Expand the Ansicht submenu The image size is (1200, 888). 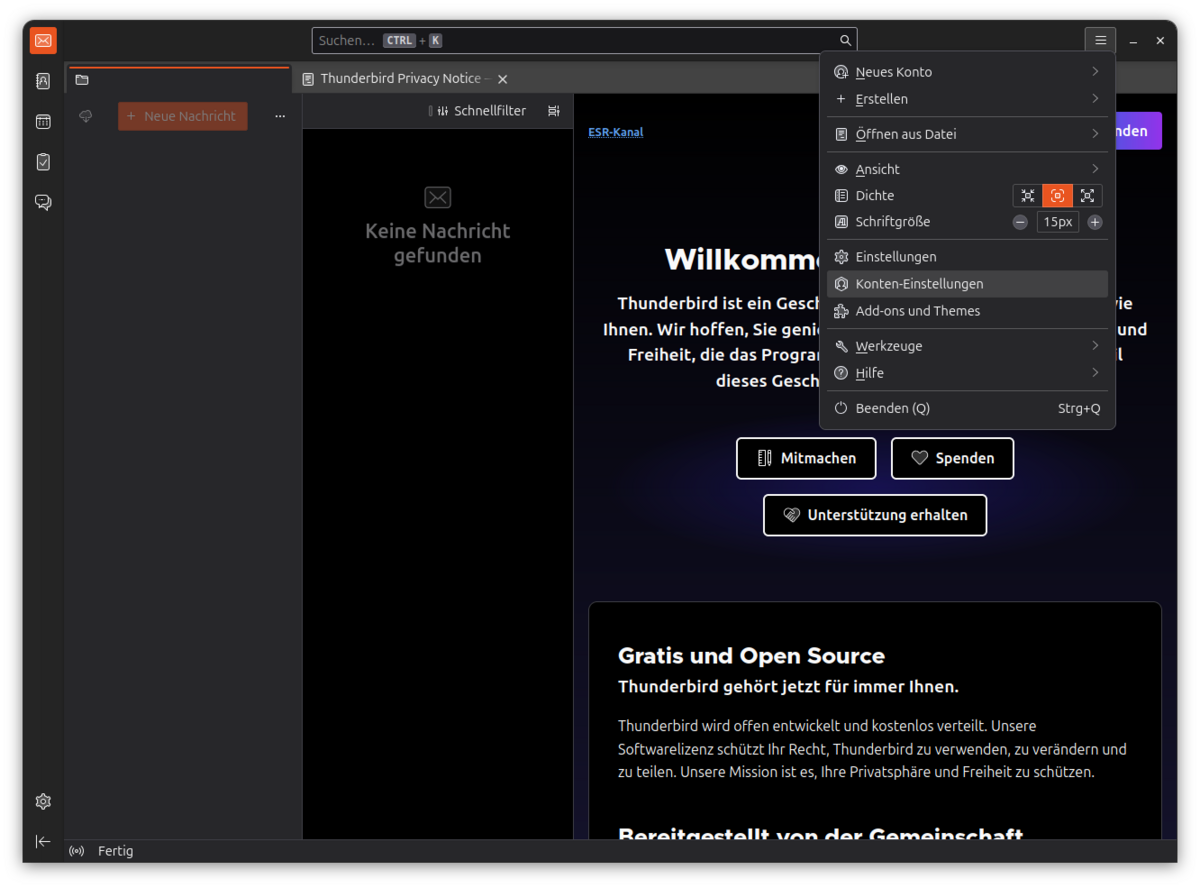[966, 169]
